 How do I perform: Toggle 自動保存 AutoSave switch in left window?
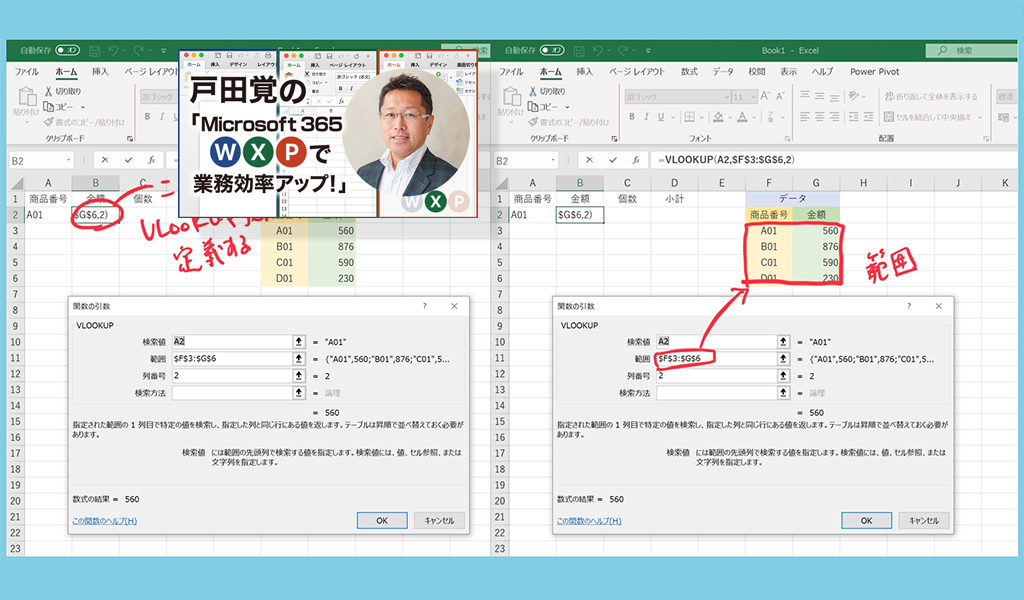pos(67,50)
